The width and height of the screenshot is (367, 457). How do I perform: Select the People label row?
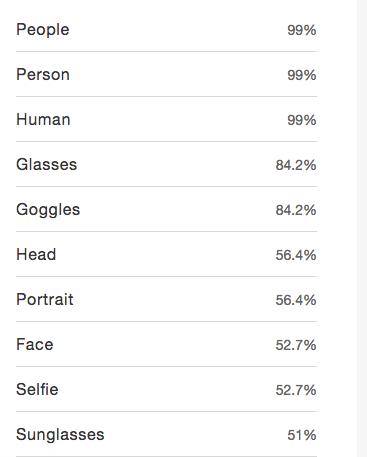166,30
